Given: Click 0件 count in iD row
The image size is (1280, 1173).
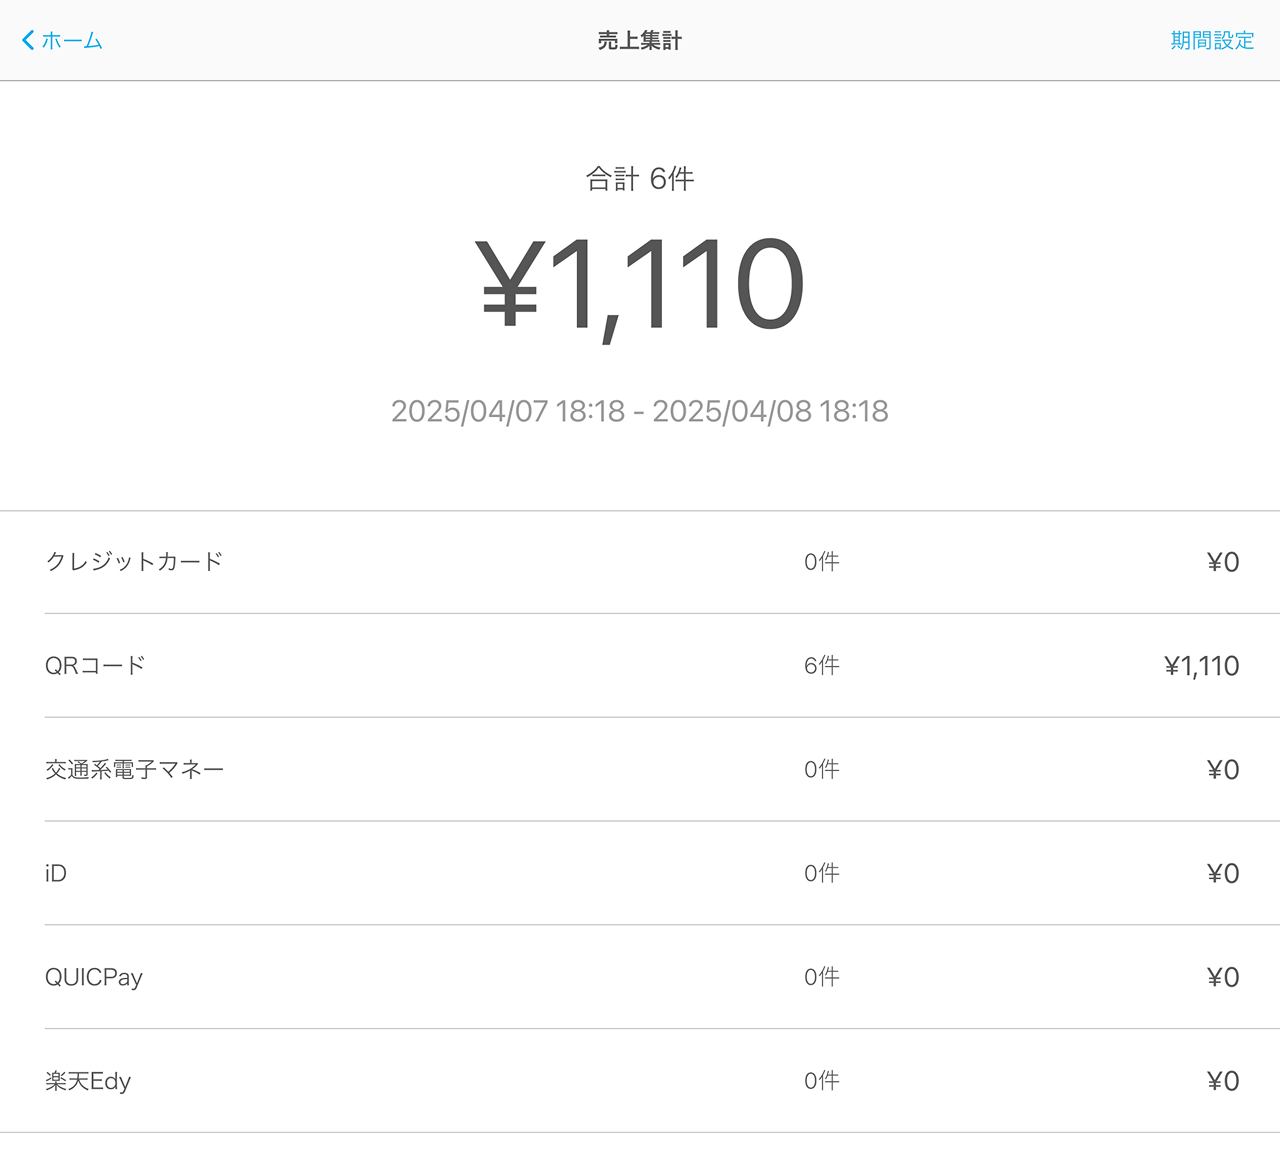Looking at the screenshot, I should 822,874.
